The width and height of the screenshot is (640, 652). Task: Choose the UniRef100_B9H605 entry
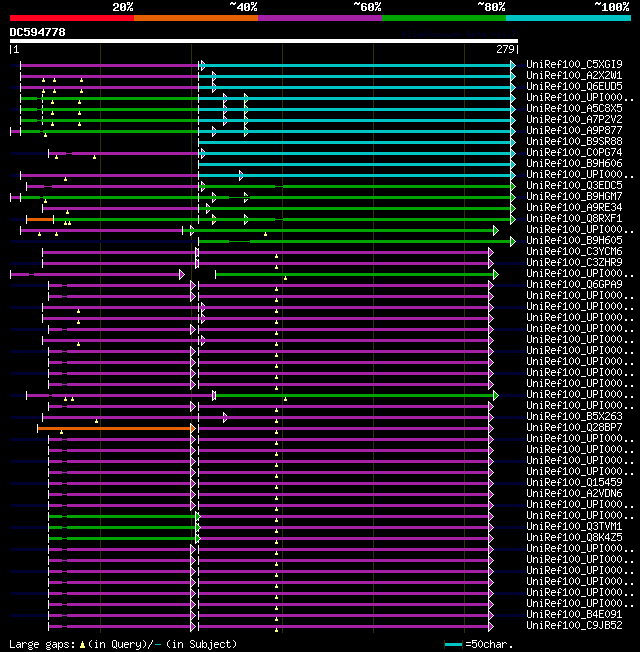click(x=574, y=241)
